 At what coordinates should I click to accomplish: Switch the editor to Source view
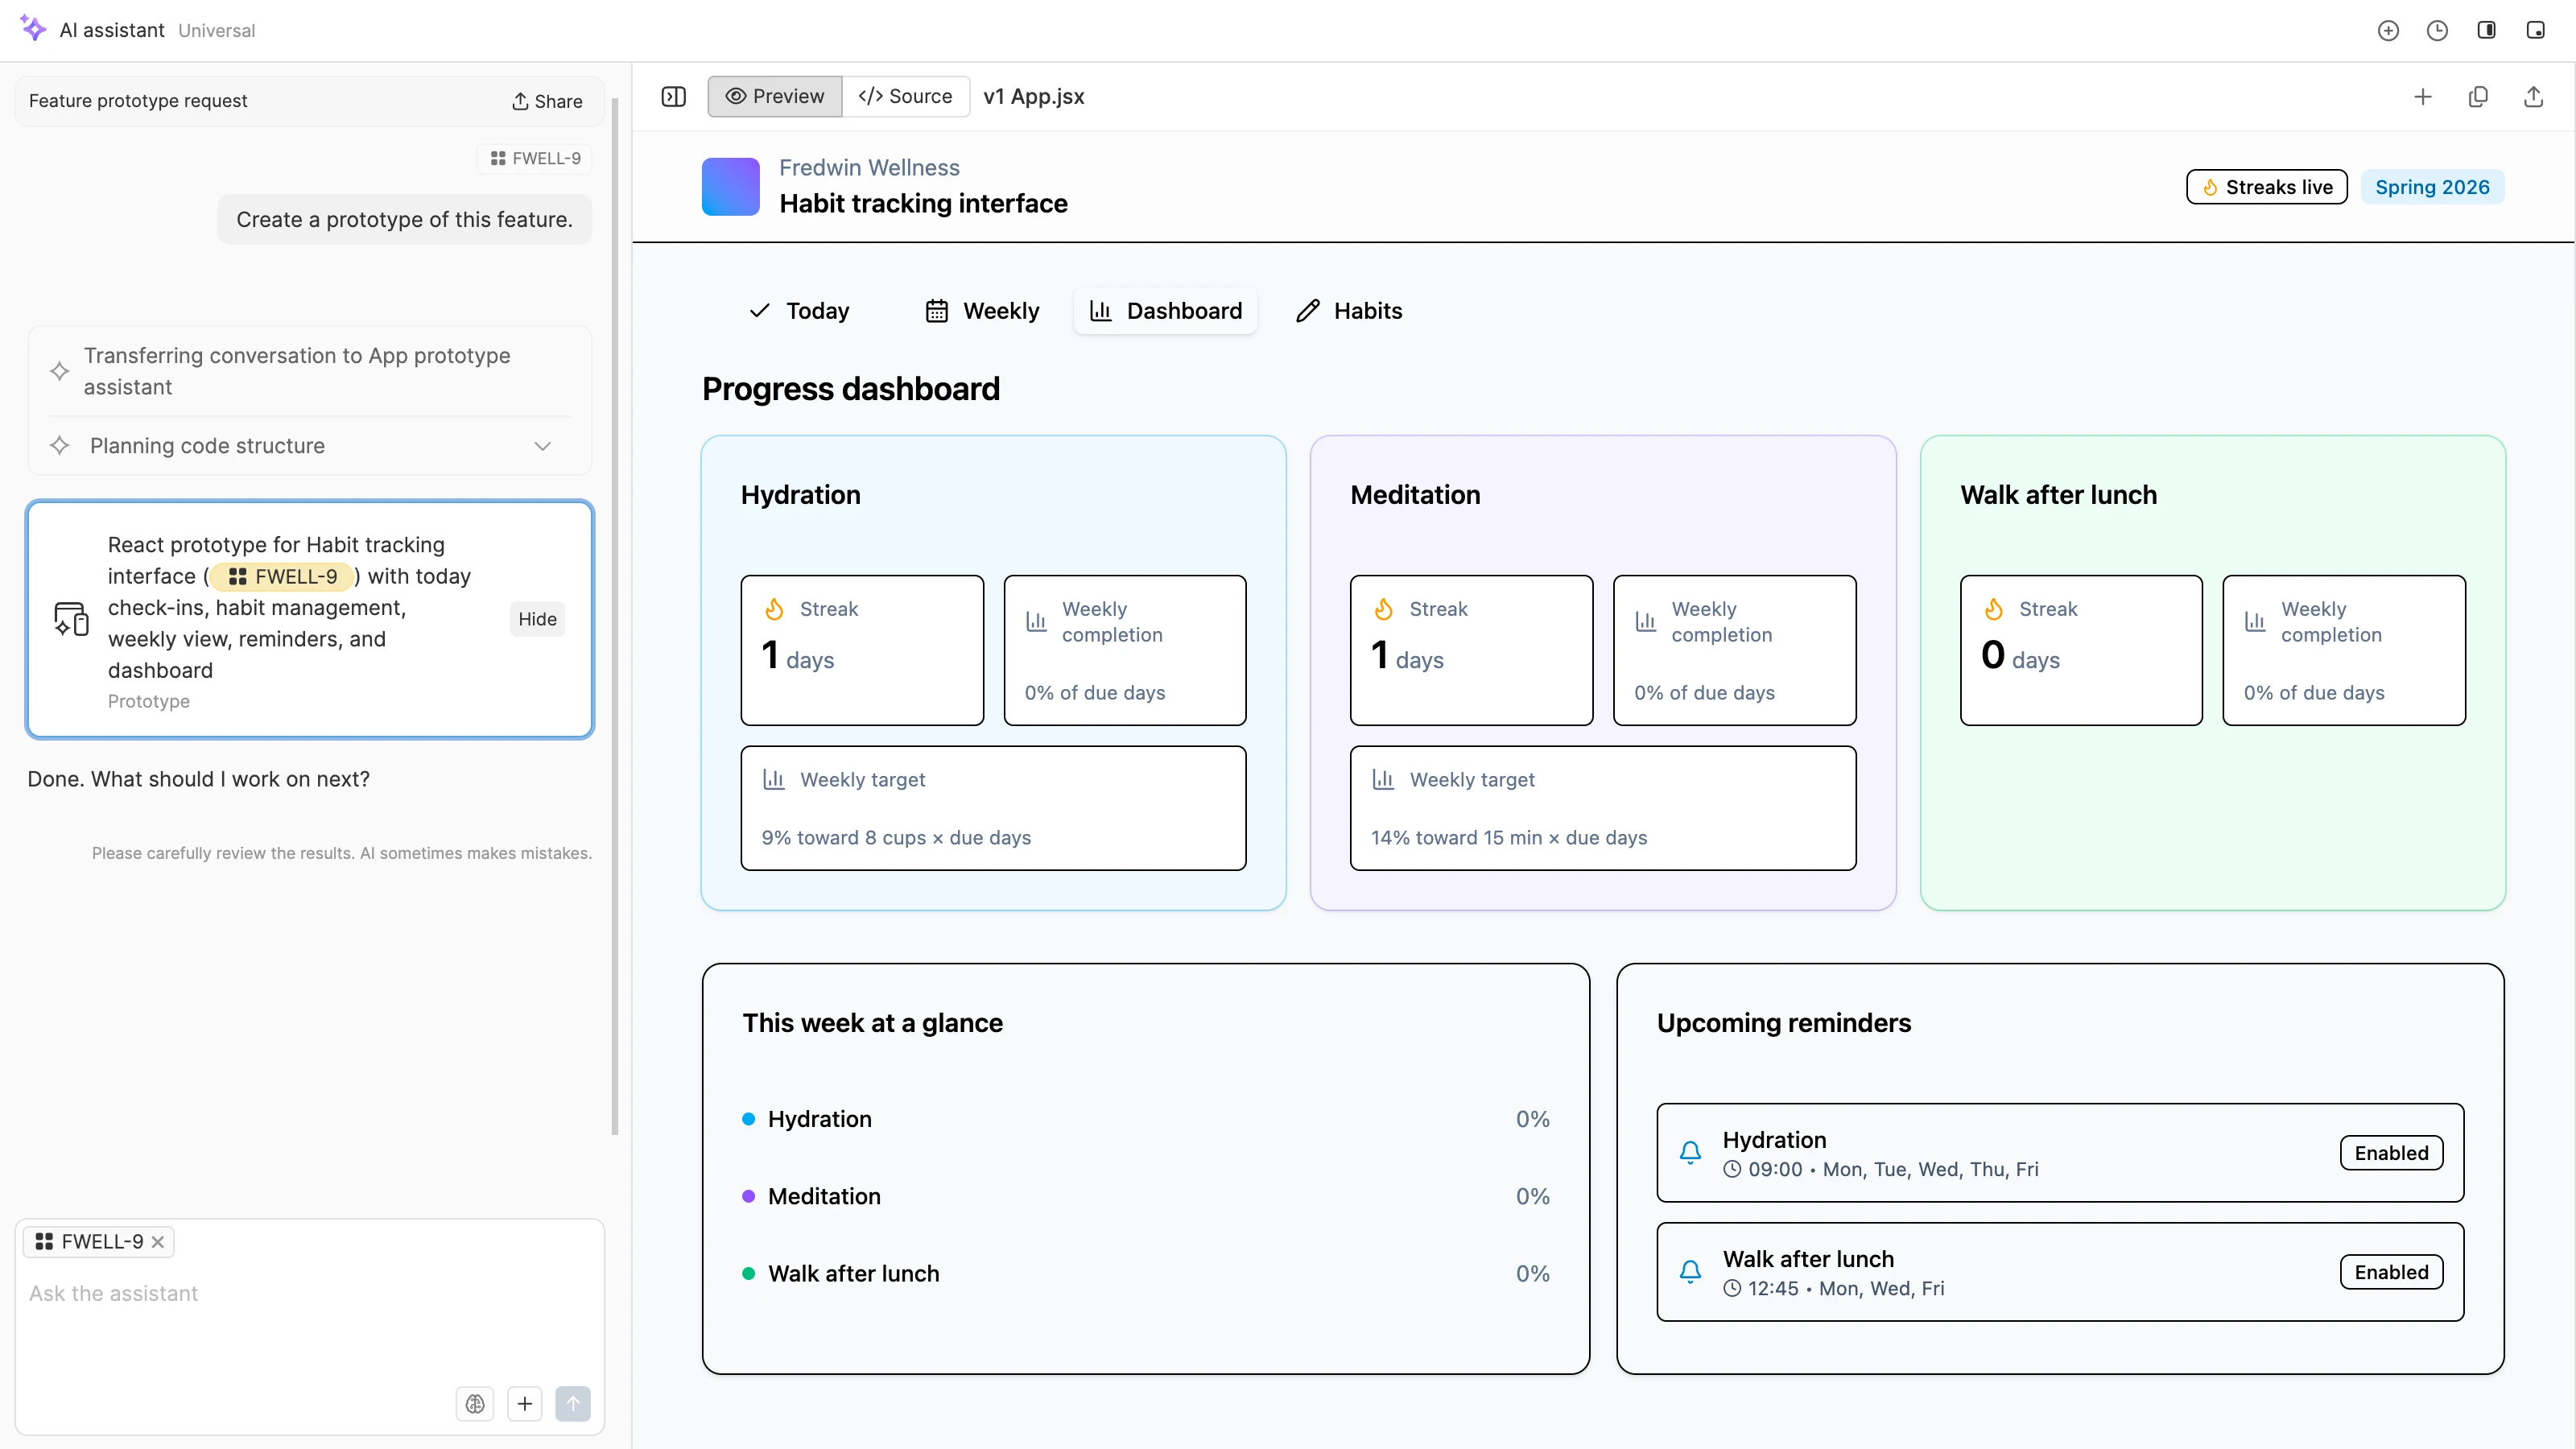click(x=905, y=96)
